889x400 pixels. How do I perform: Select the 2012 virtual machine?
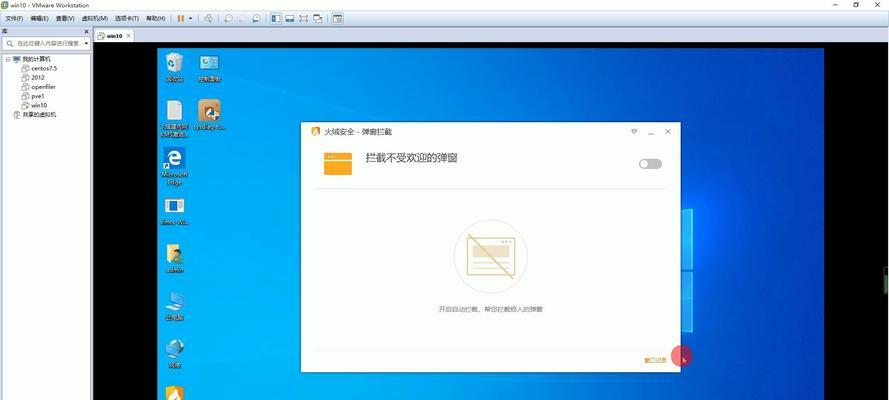[x=37, y=78]
